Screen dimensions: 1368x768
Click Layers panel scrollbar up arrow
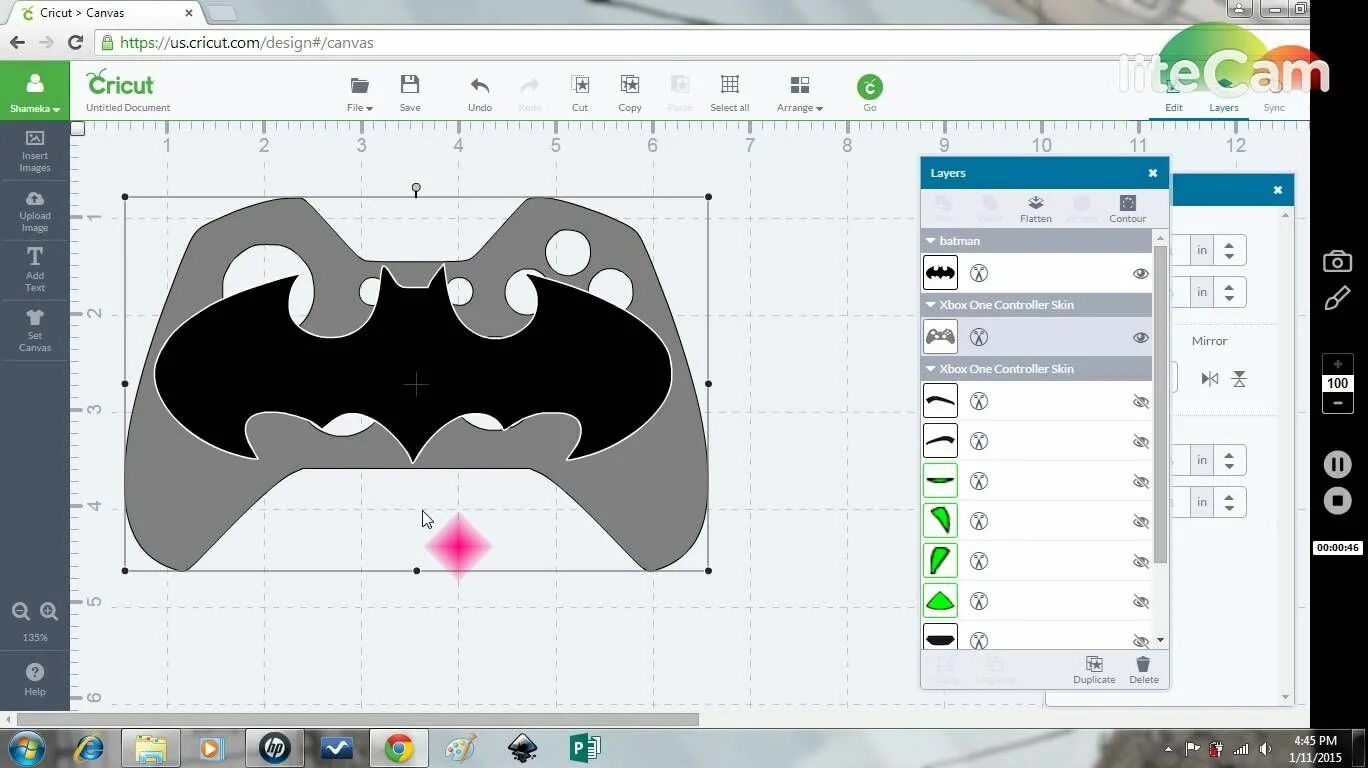[x=1160, y=237]
